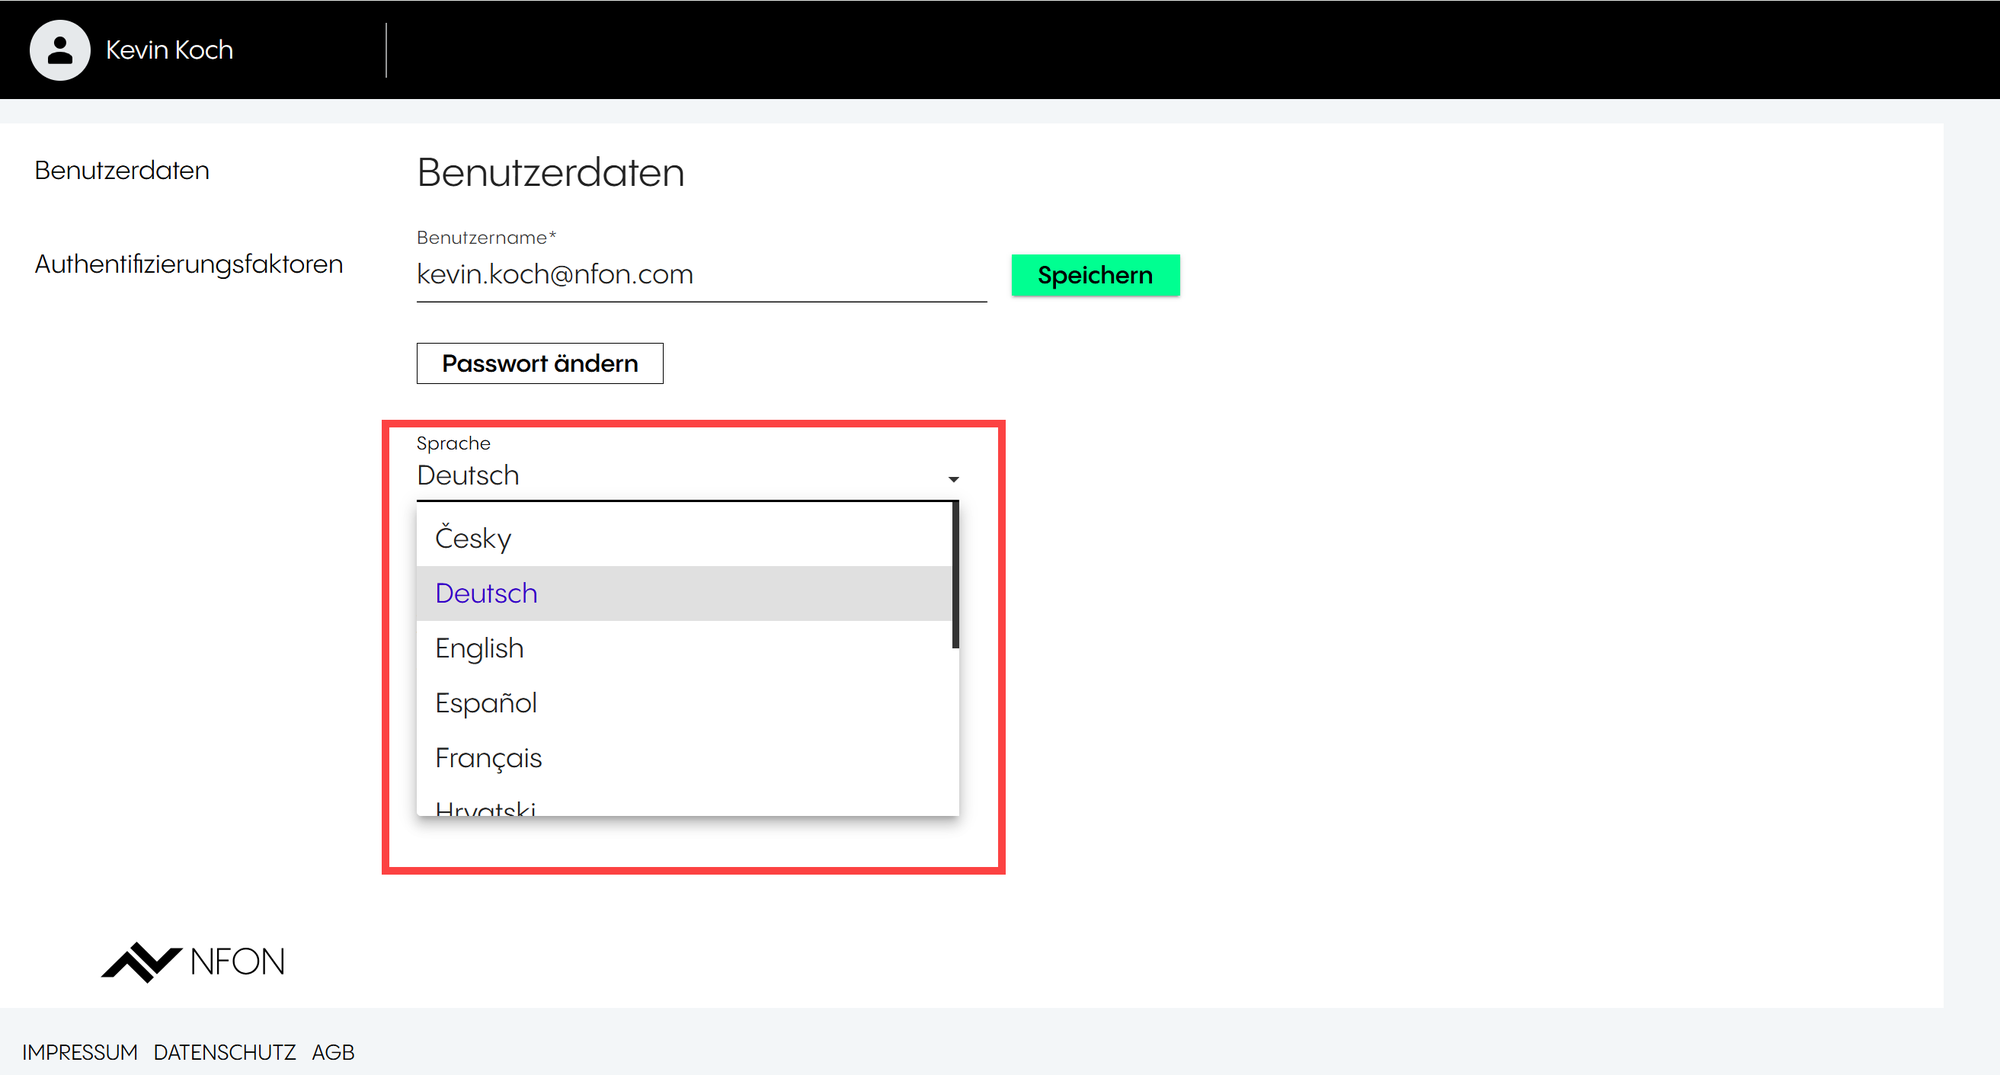Screen dimensions: 2000x1075
Task: Click the user avatar icon
Action: coord(60,50)
